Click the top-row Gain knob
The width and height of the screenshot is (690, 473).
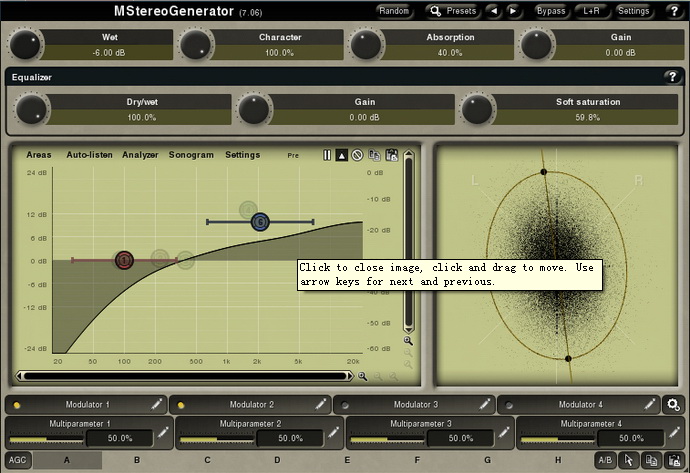536,44
